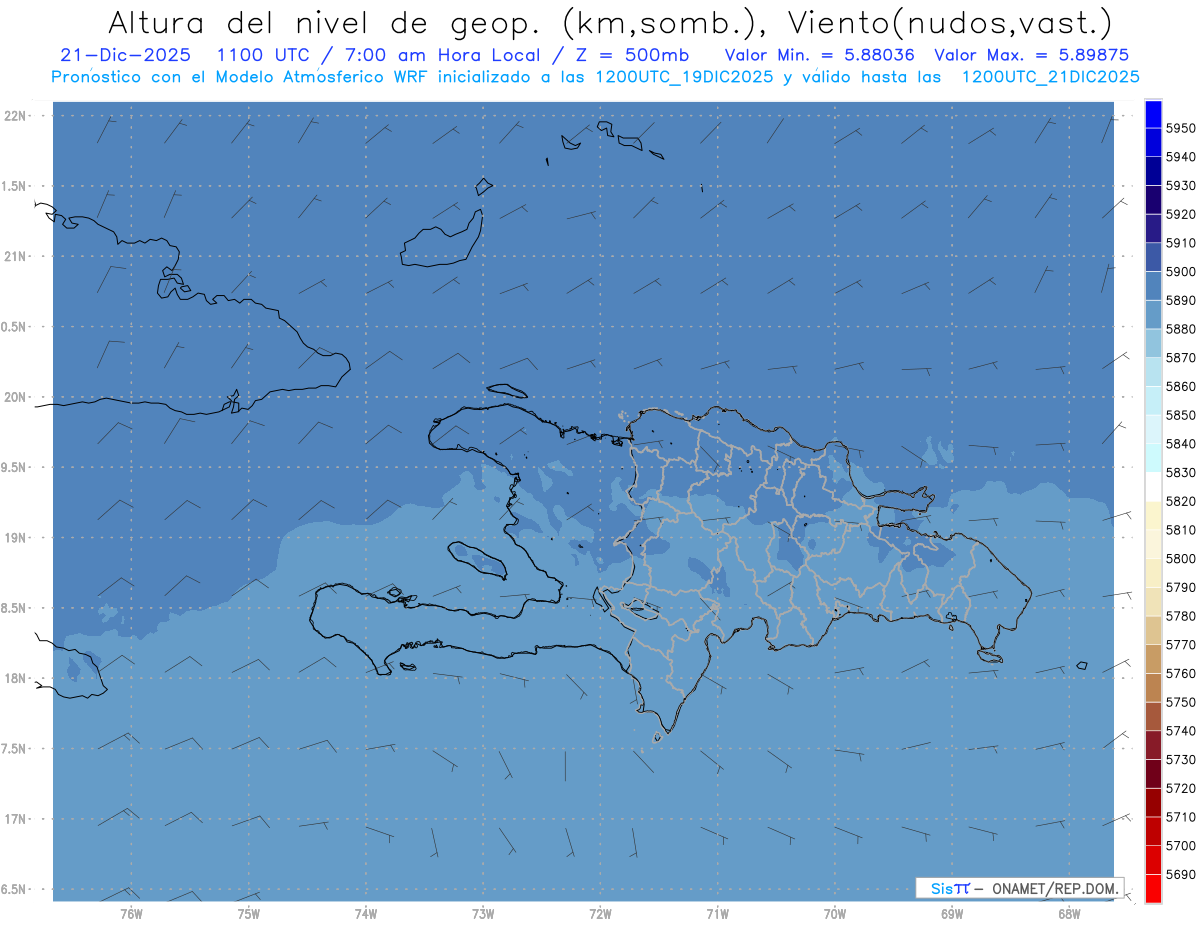Click the '5850' colorbar value

[1180, 414]
